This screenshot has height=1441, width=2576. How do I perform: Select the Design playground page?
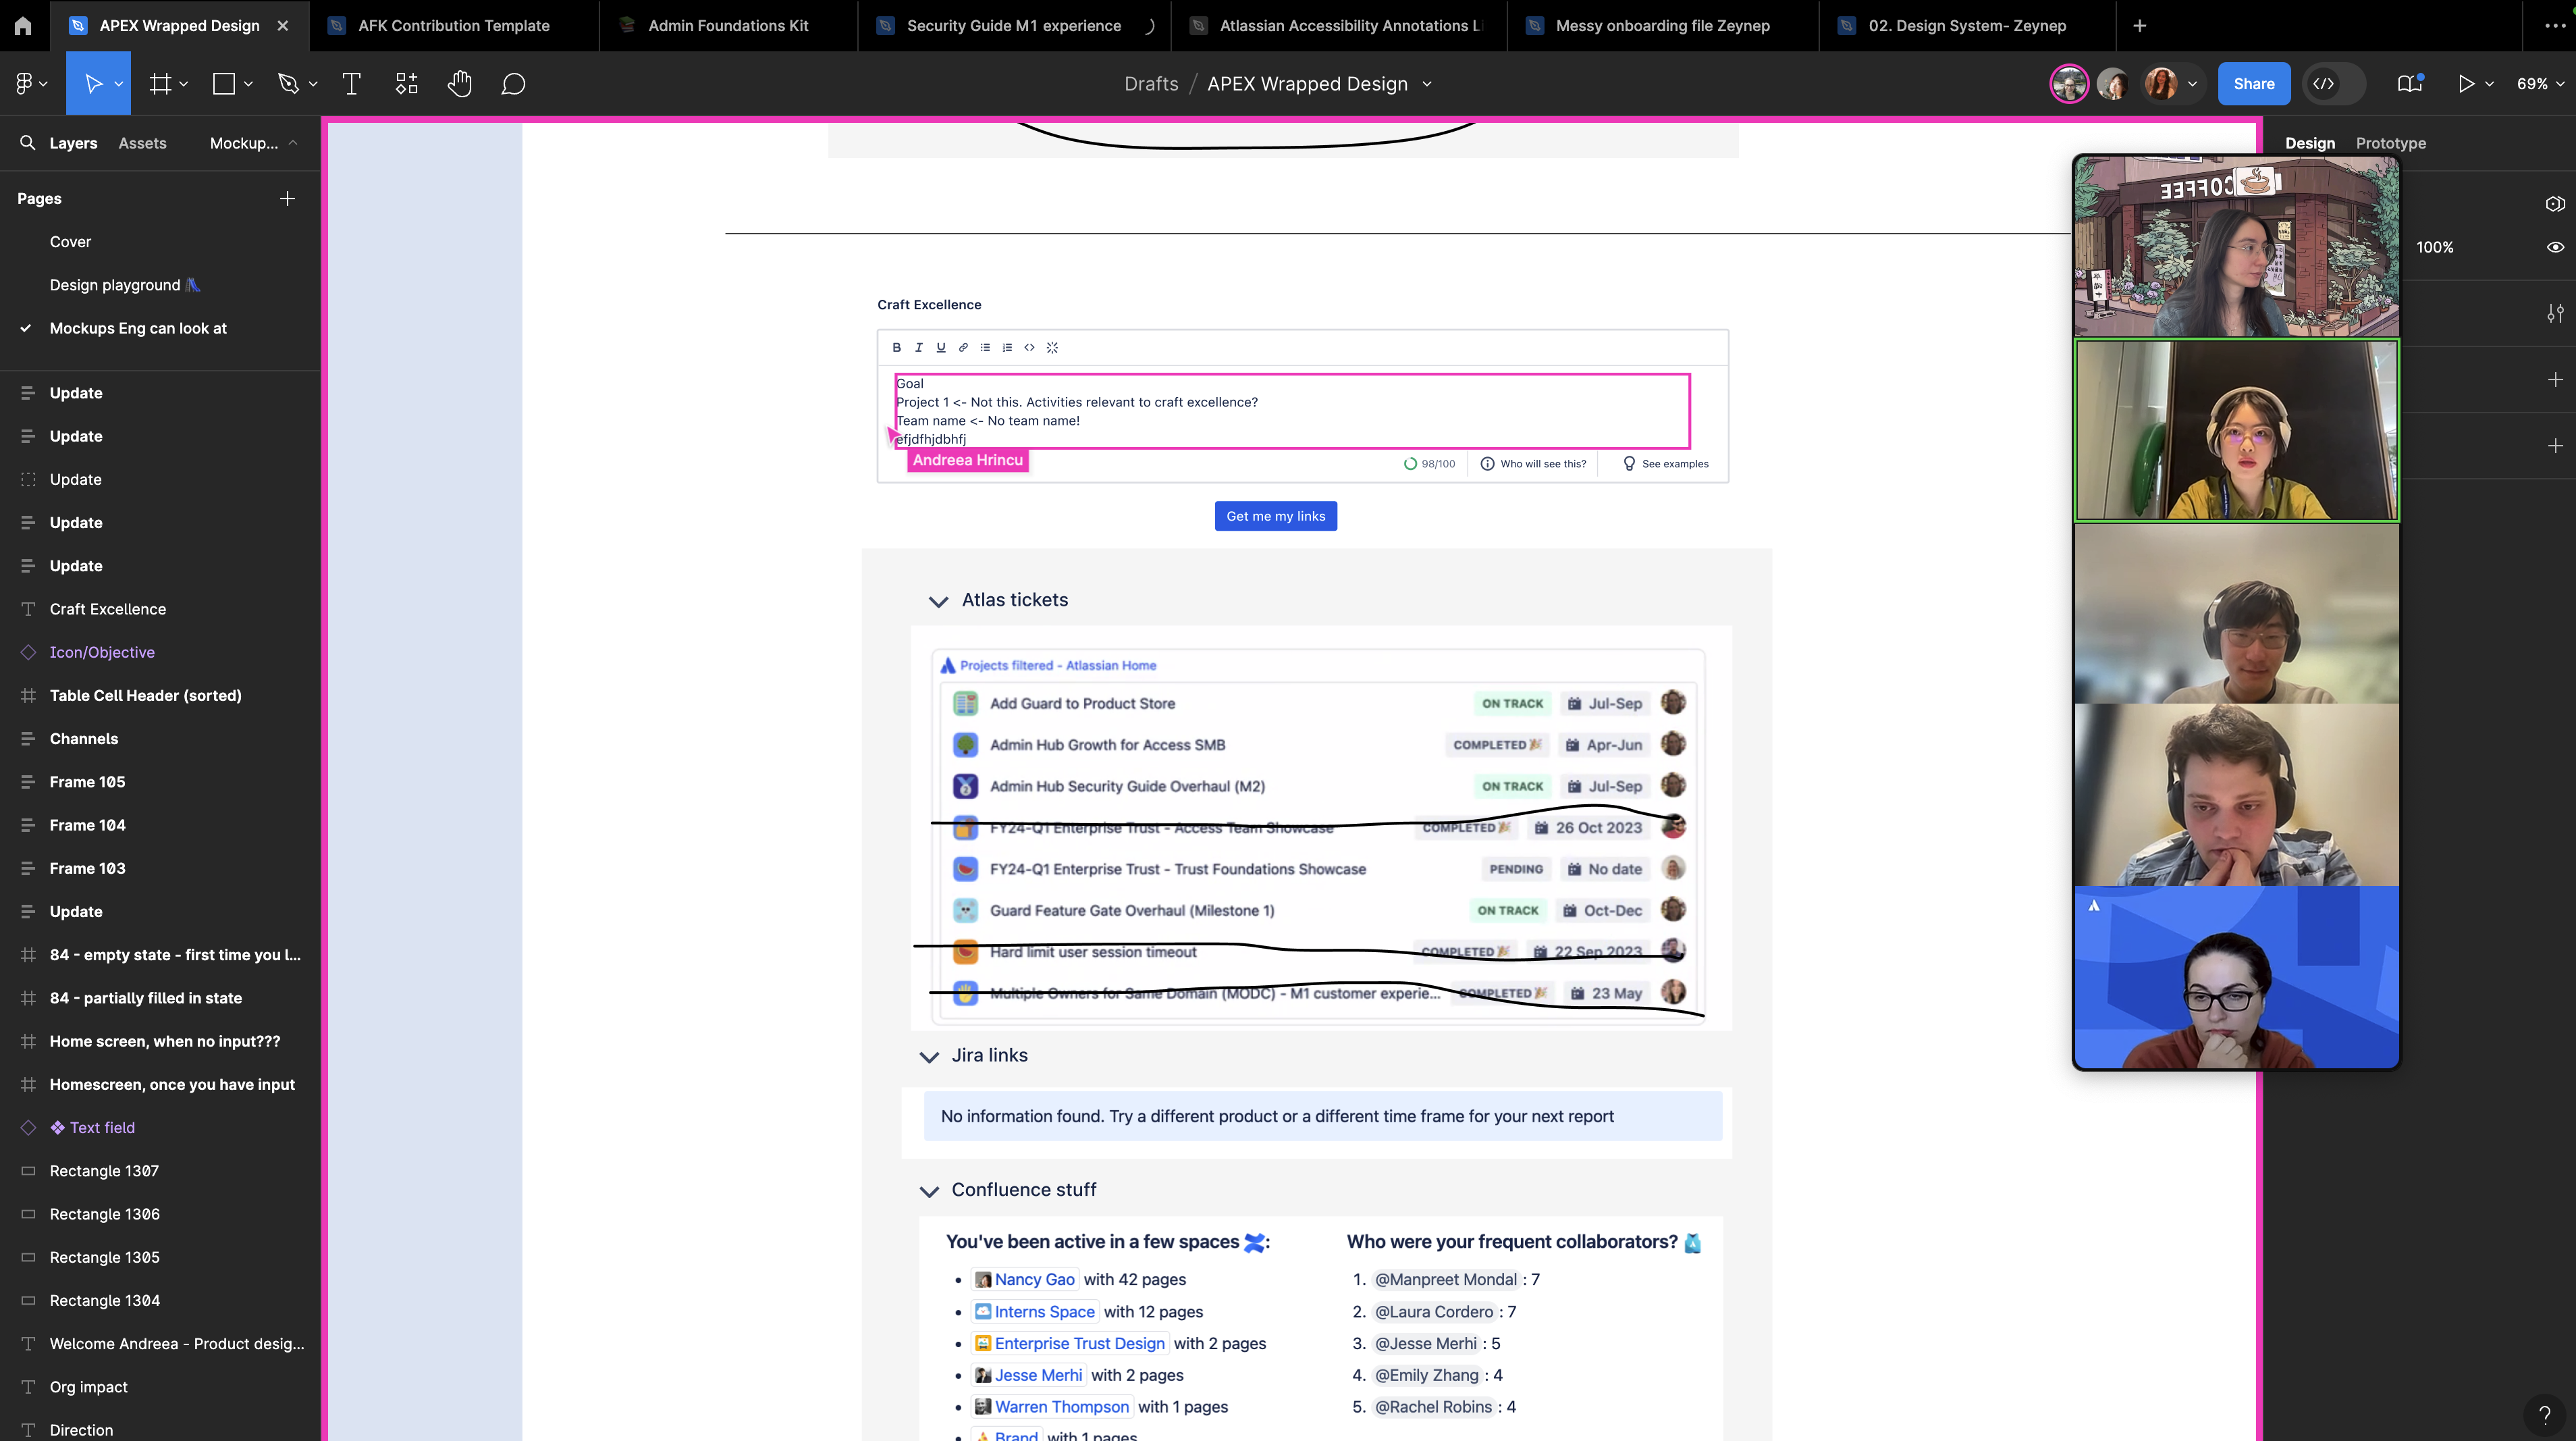[x=115, y=285]
